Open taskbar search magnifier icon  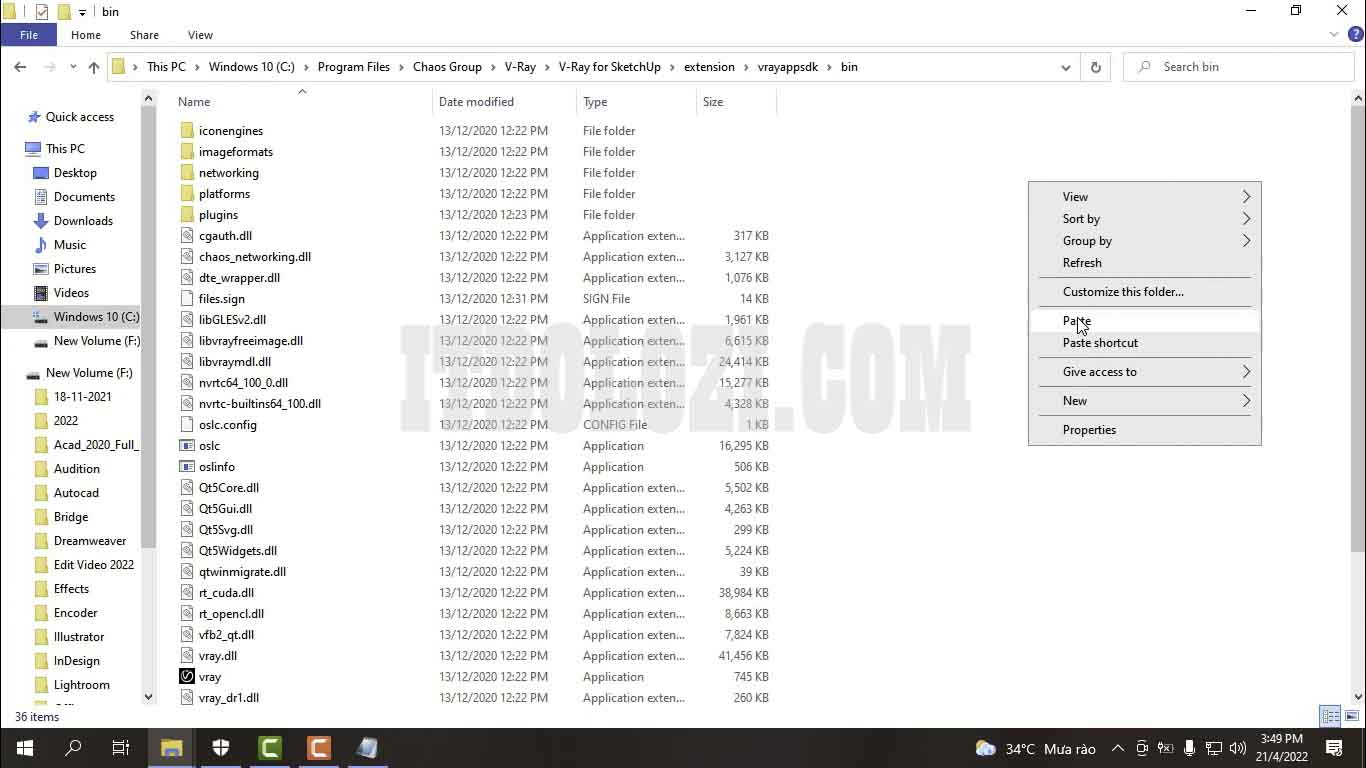pos(73,748)
